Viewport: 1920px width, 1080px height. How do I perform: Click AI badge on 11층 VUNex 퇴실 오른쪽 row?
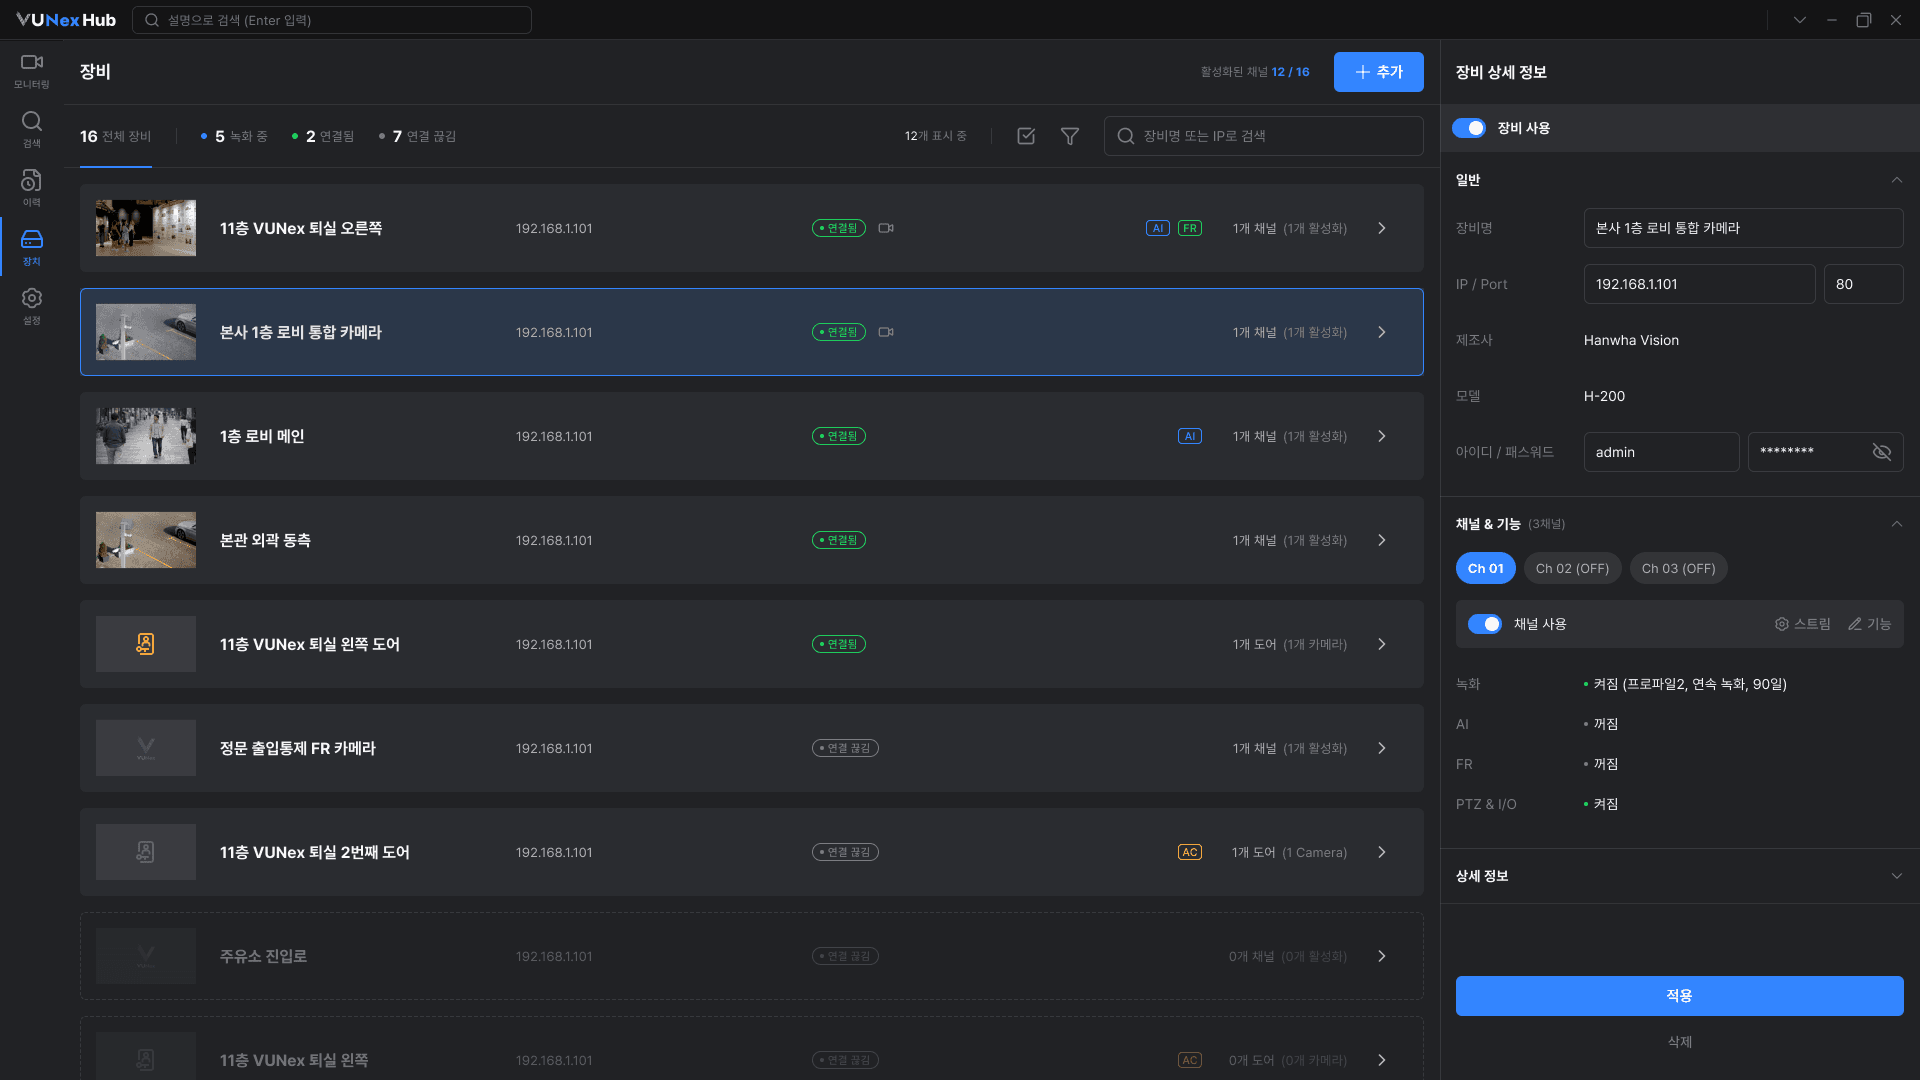tap(1158, 228)
